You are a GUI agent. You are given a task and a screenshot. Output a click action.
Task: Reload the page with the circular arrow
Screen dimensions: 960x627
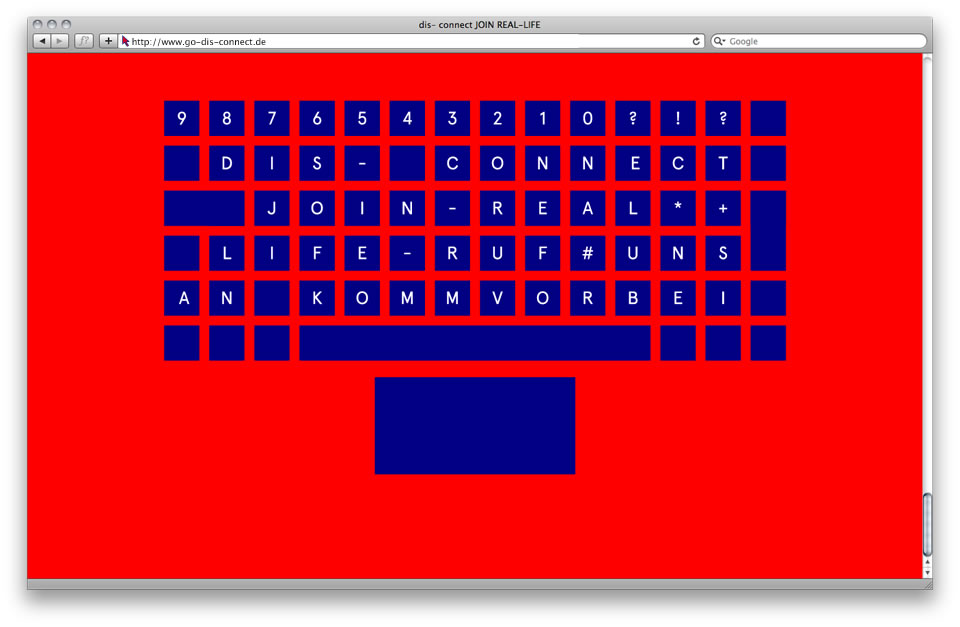696,41
